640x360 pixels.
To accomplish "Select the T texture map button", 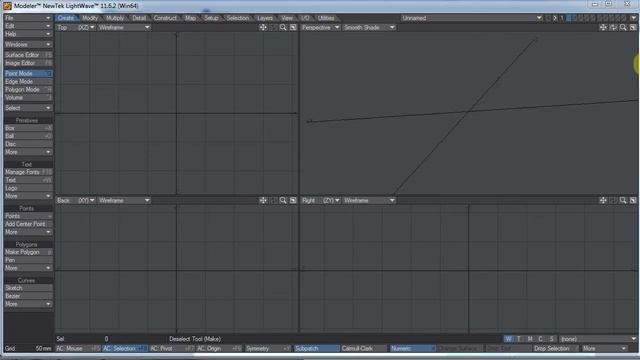I will click(519, 339).
